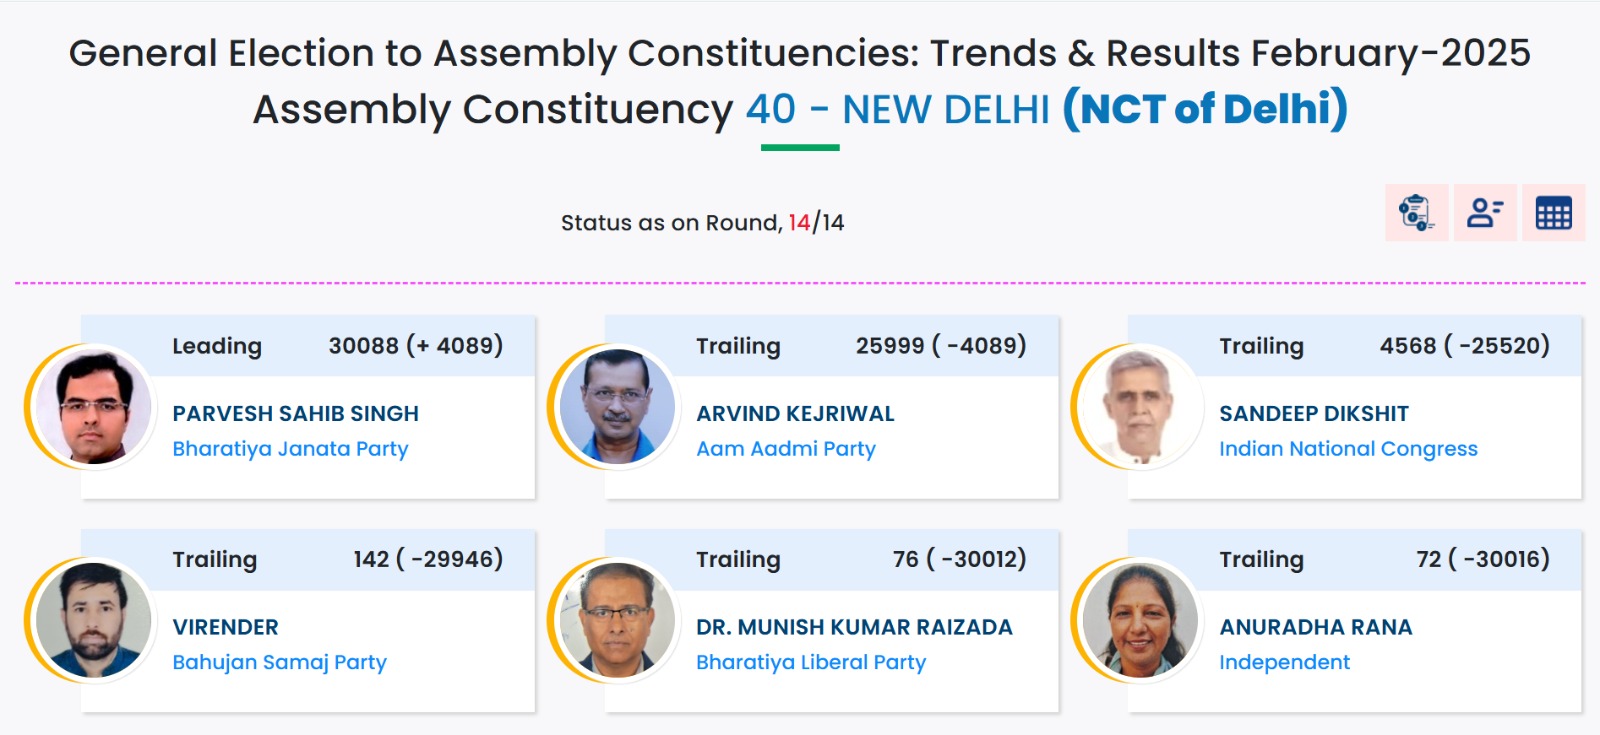Select the PARVESH SAHIB SINGH name
Screen dimensions: 1600x735
coord(295,413)
